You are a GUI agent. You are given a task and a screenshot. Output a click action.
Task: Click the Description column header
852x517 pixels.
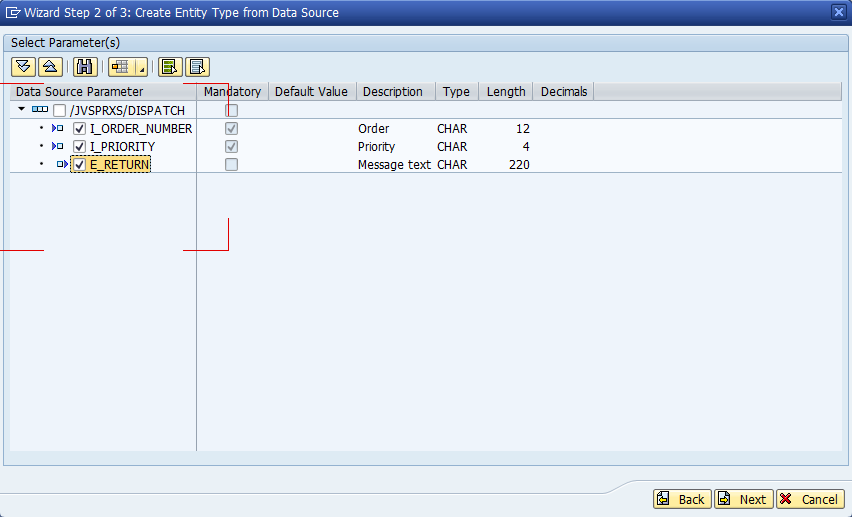pos(396,91)
